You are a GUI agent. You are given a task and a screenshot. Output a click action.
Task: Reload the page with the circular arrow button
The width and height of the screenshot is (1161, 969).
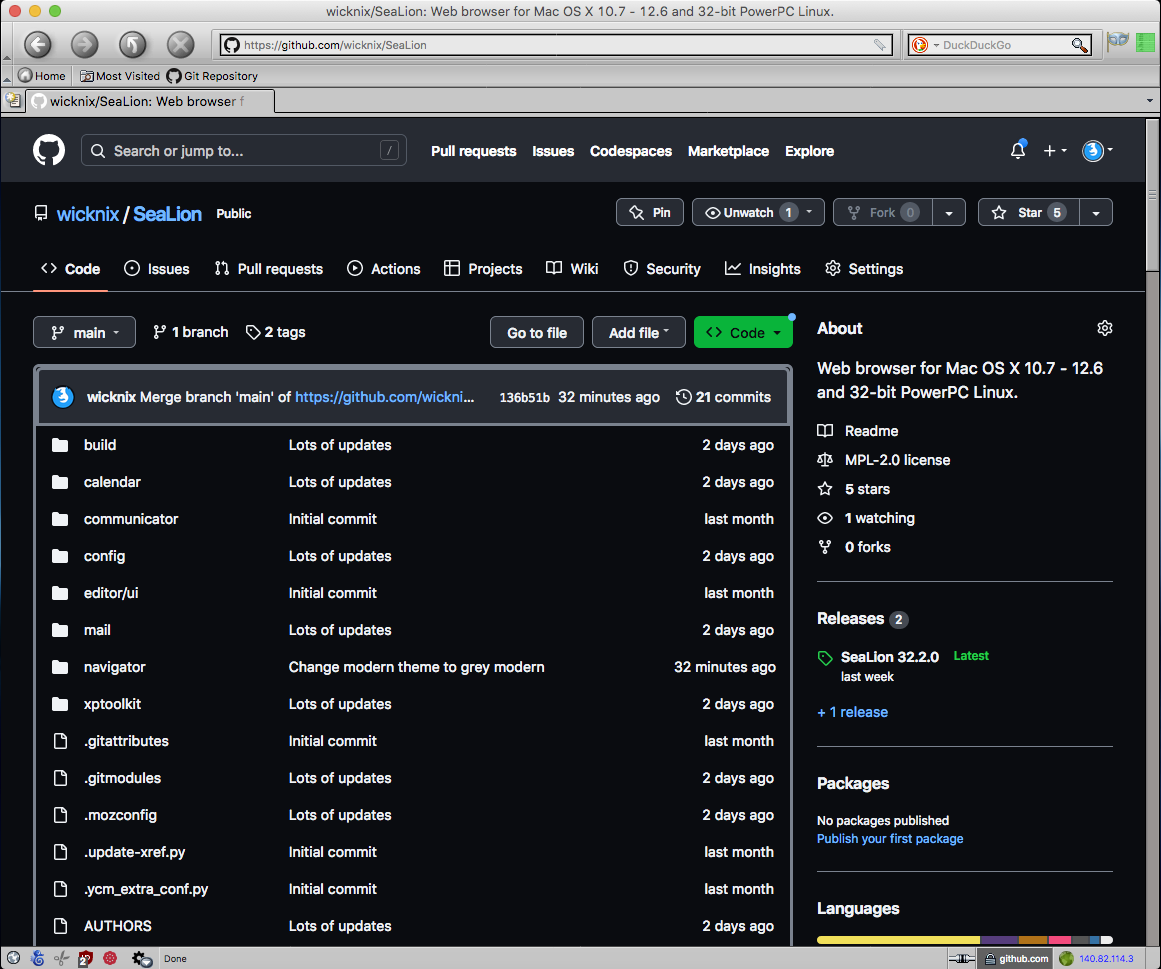pos(133,44)
